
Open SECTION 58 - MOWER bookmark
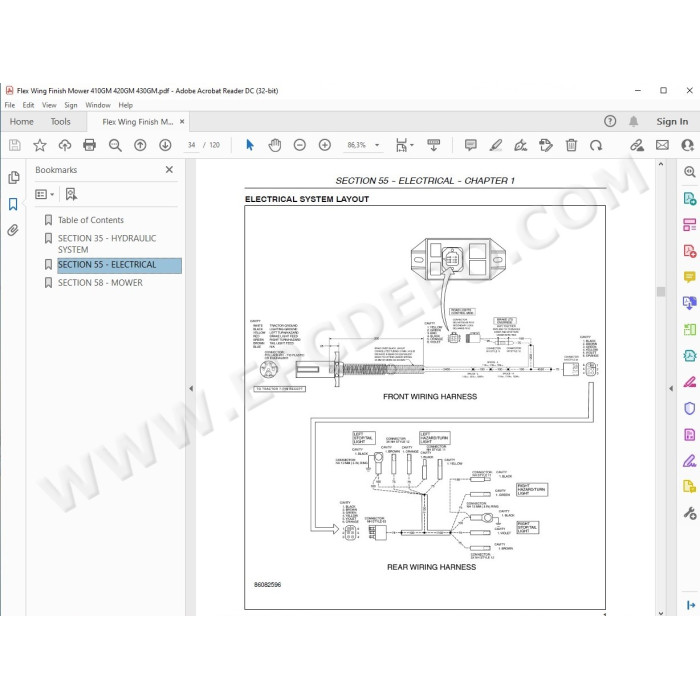tap(100, 283)
